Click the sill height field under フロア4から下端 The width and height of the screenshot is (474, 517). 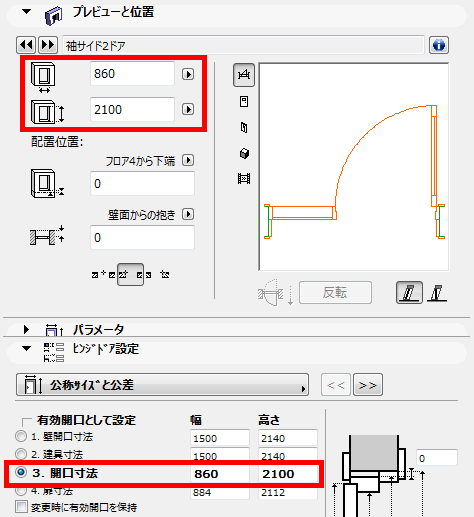142,183
